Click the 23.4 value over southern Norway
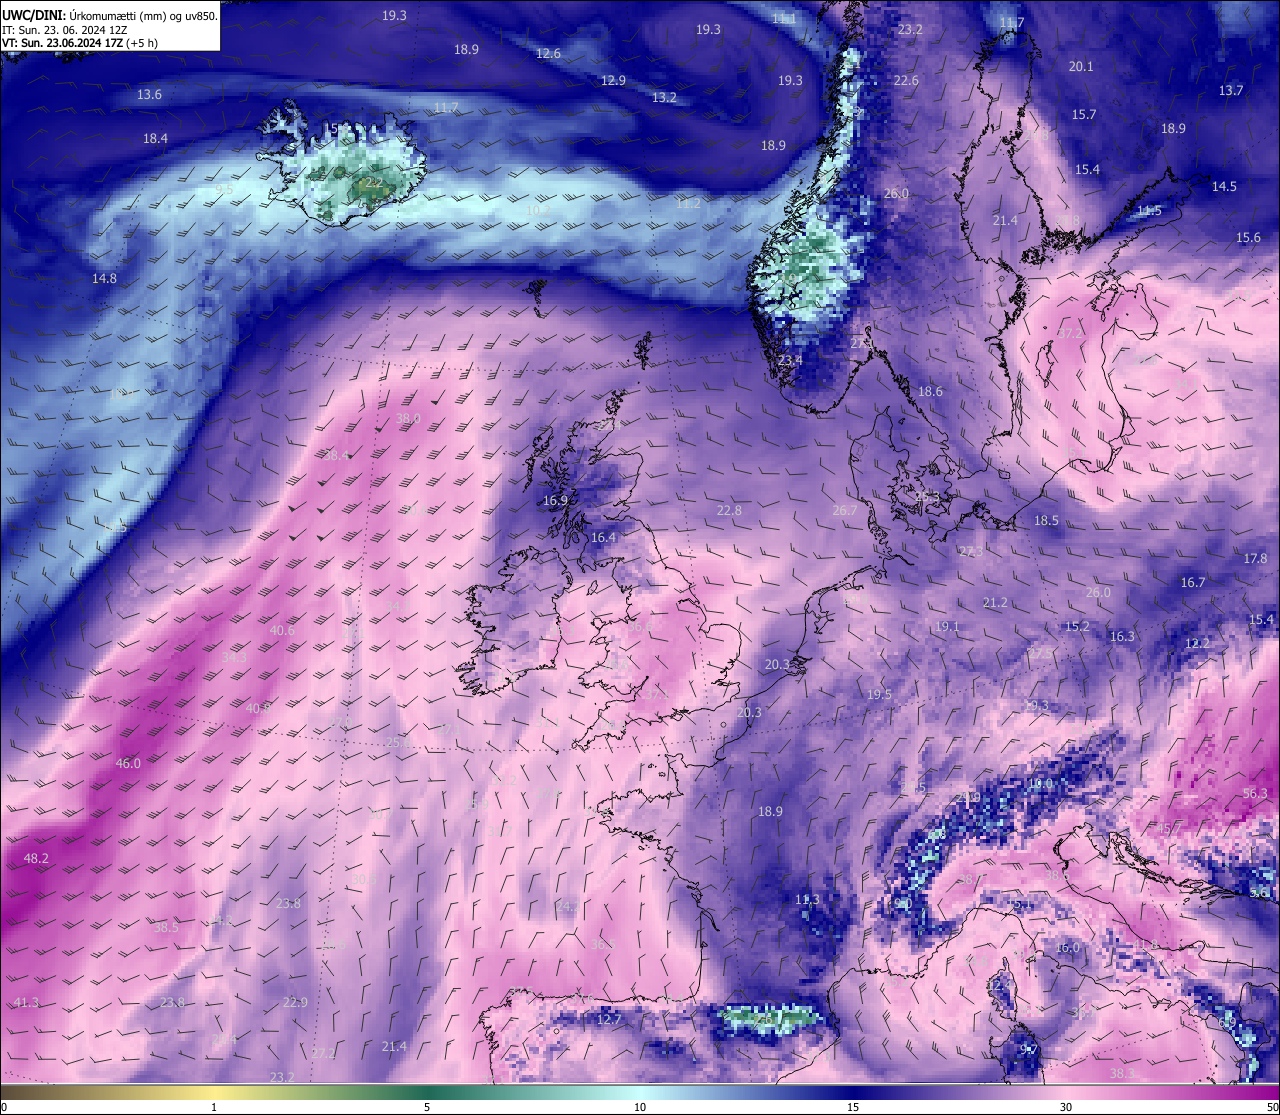 tap(790, 360)
